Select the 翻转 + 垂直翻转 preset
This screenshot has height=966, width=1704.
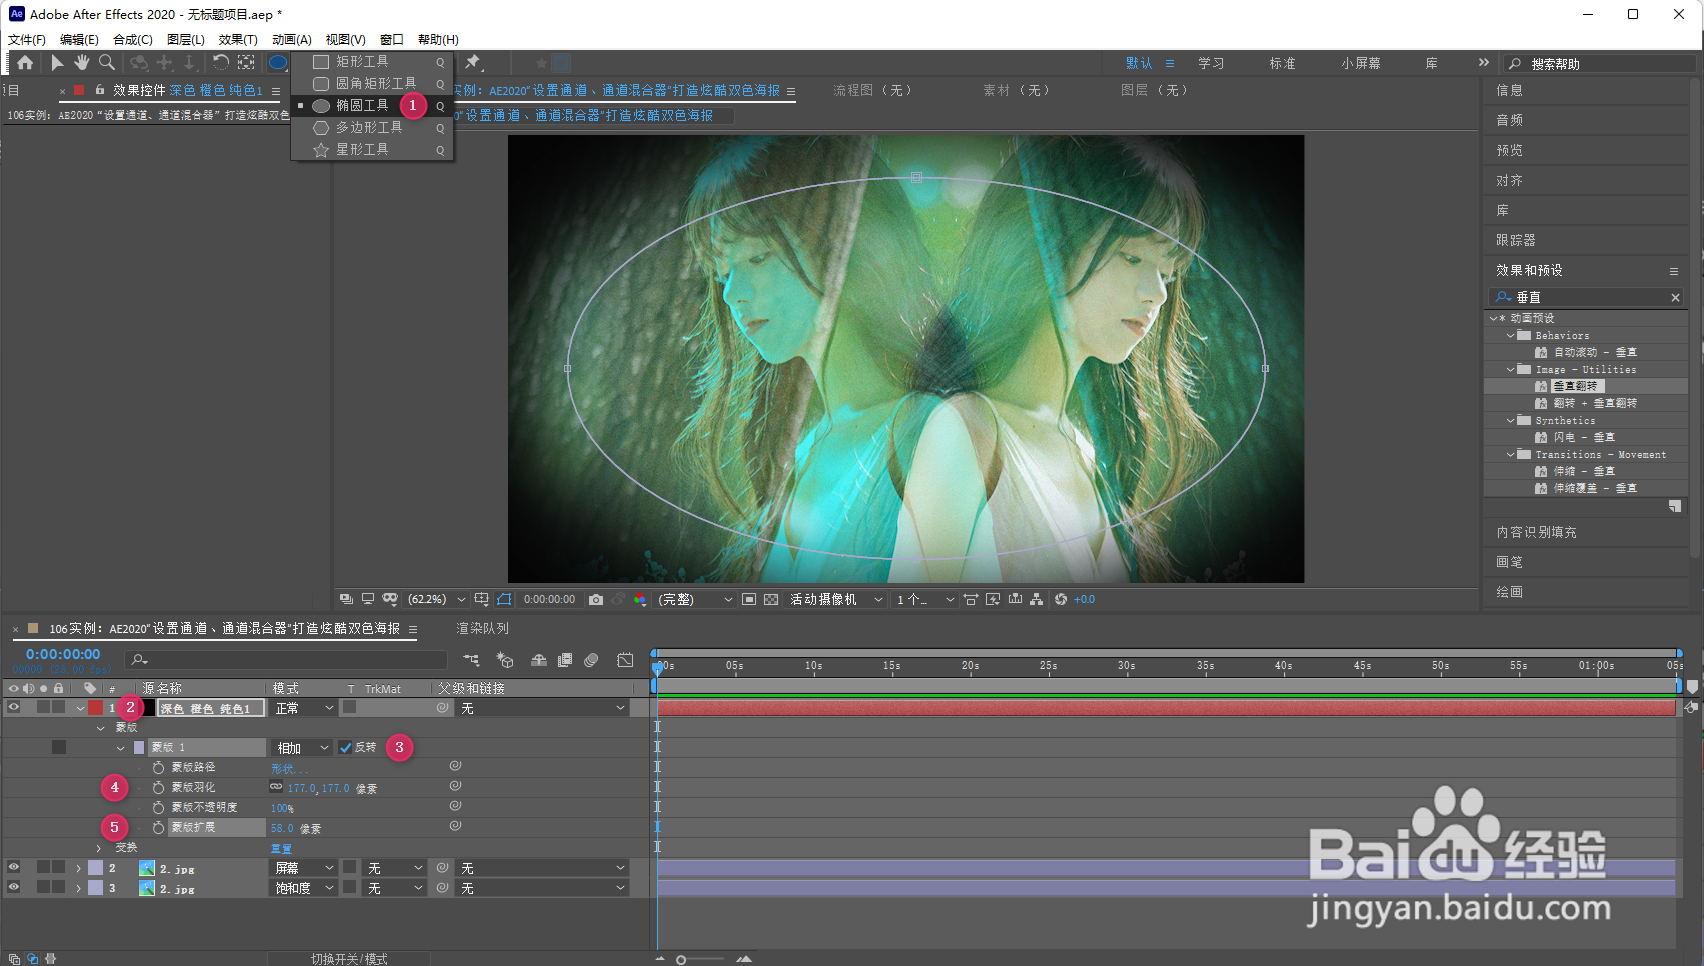tap(1595, 404)
